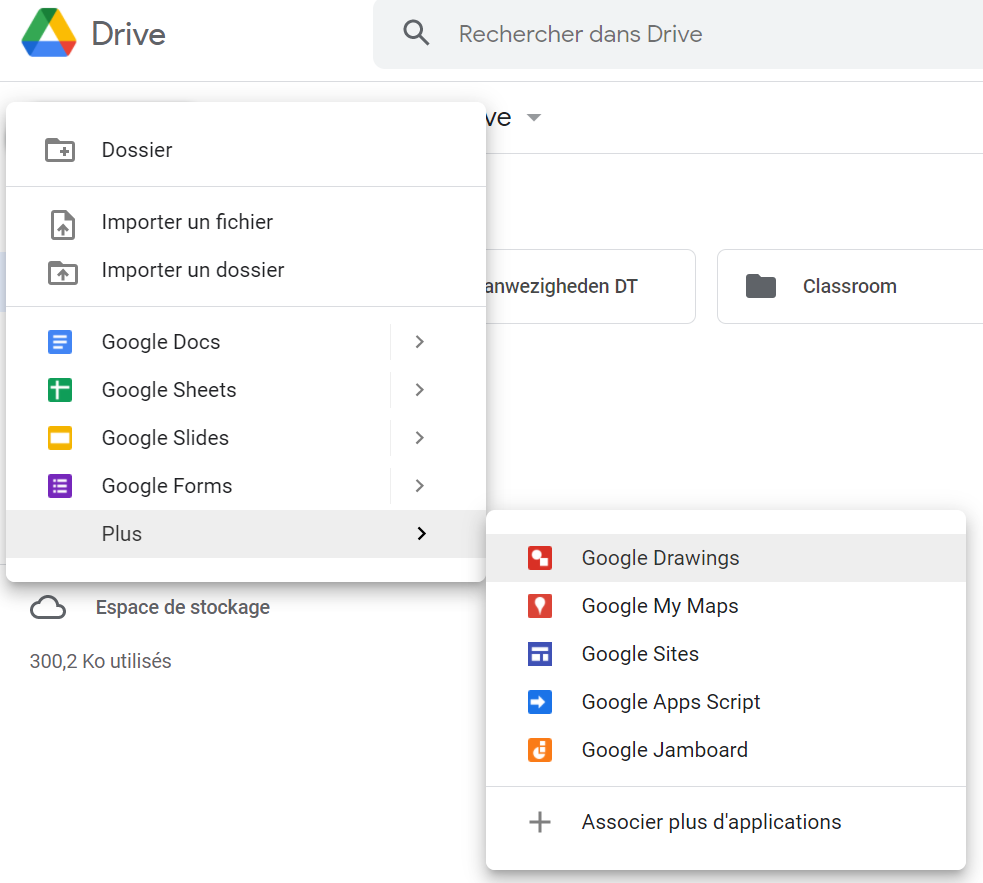The width and height of the screenshot is (983, 883).
Task: Click the Google Apps Script arrow icon
Action: click(540, 702)
